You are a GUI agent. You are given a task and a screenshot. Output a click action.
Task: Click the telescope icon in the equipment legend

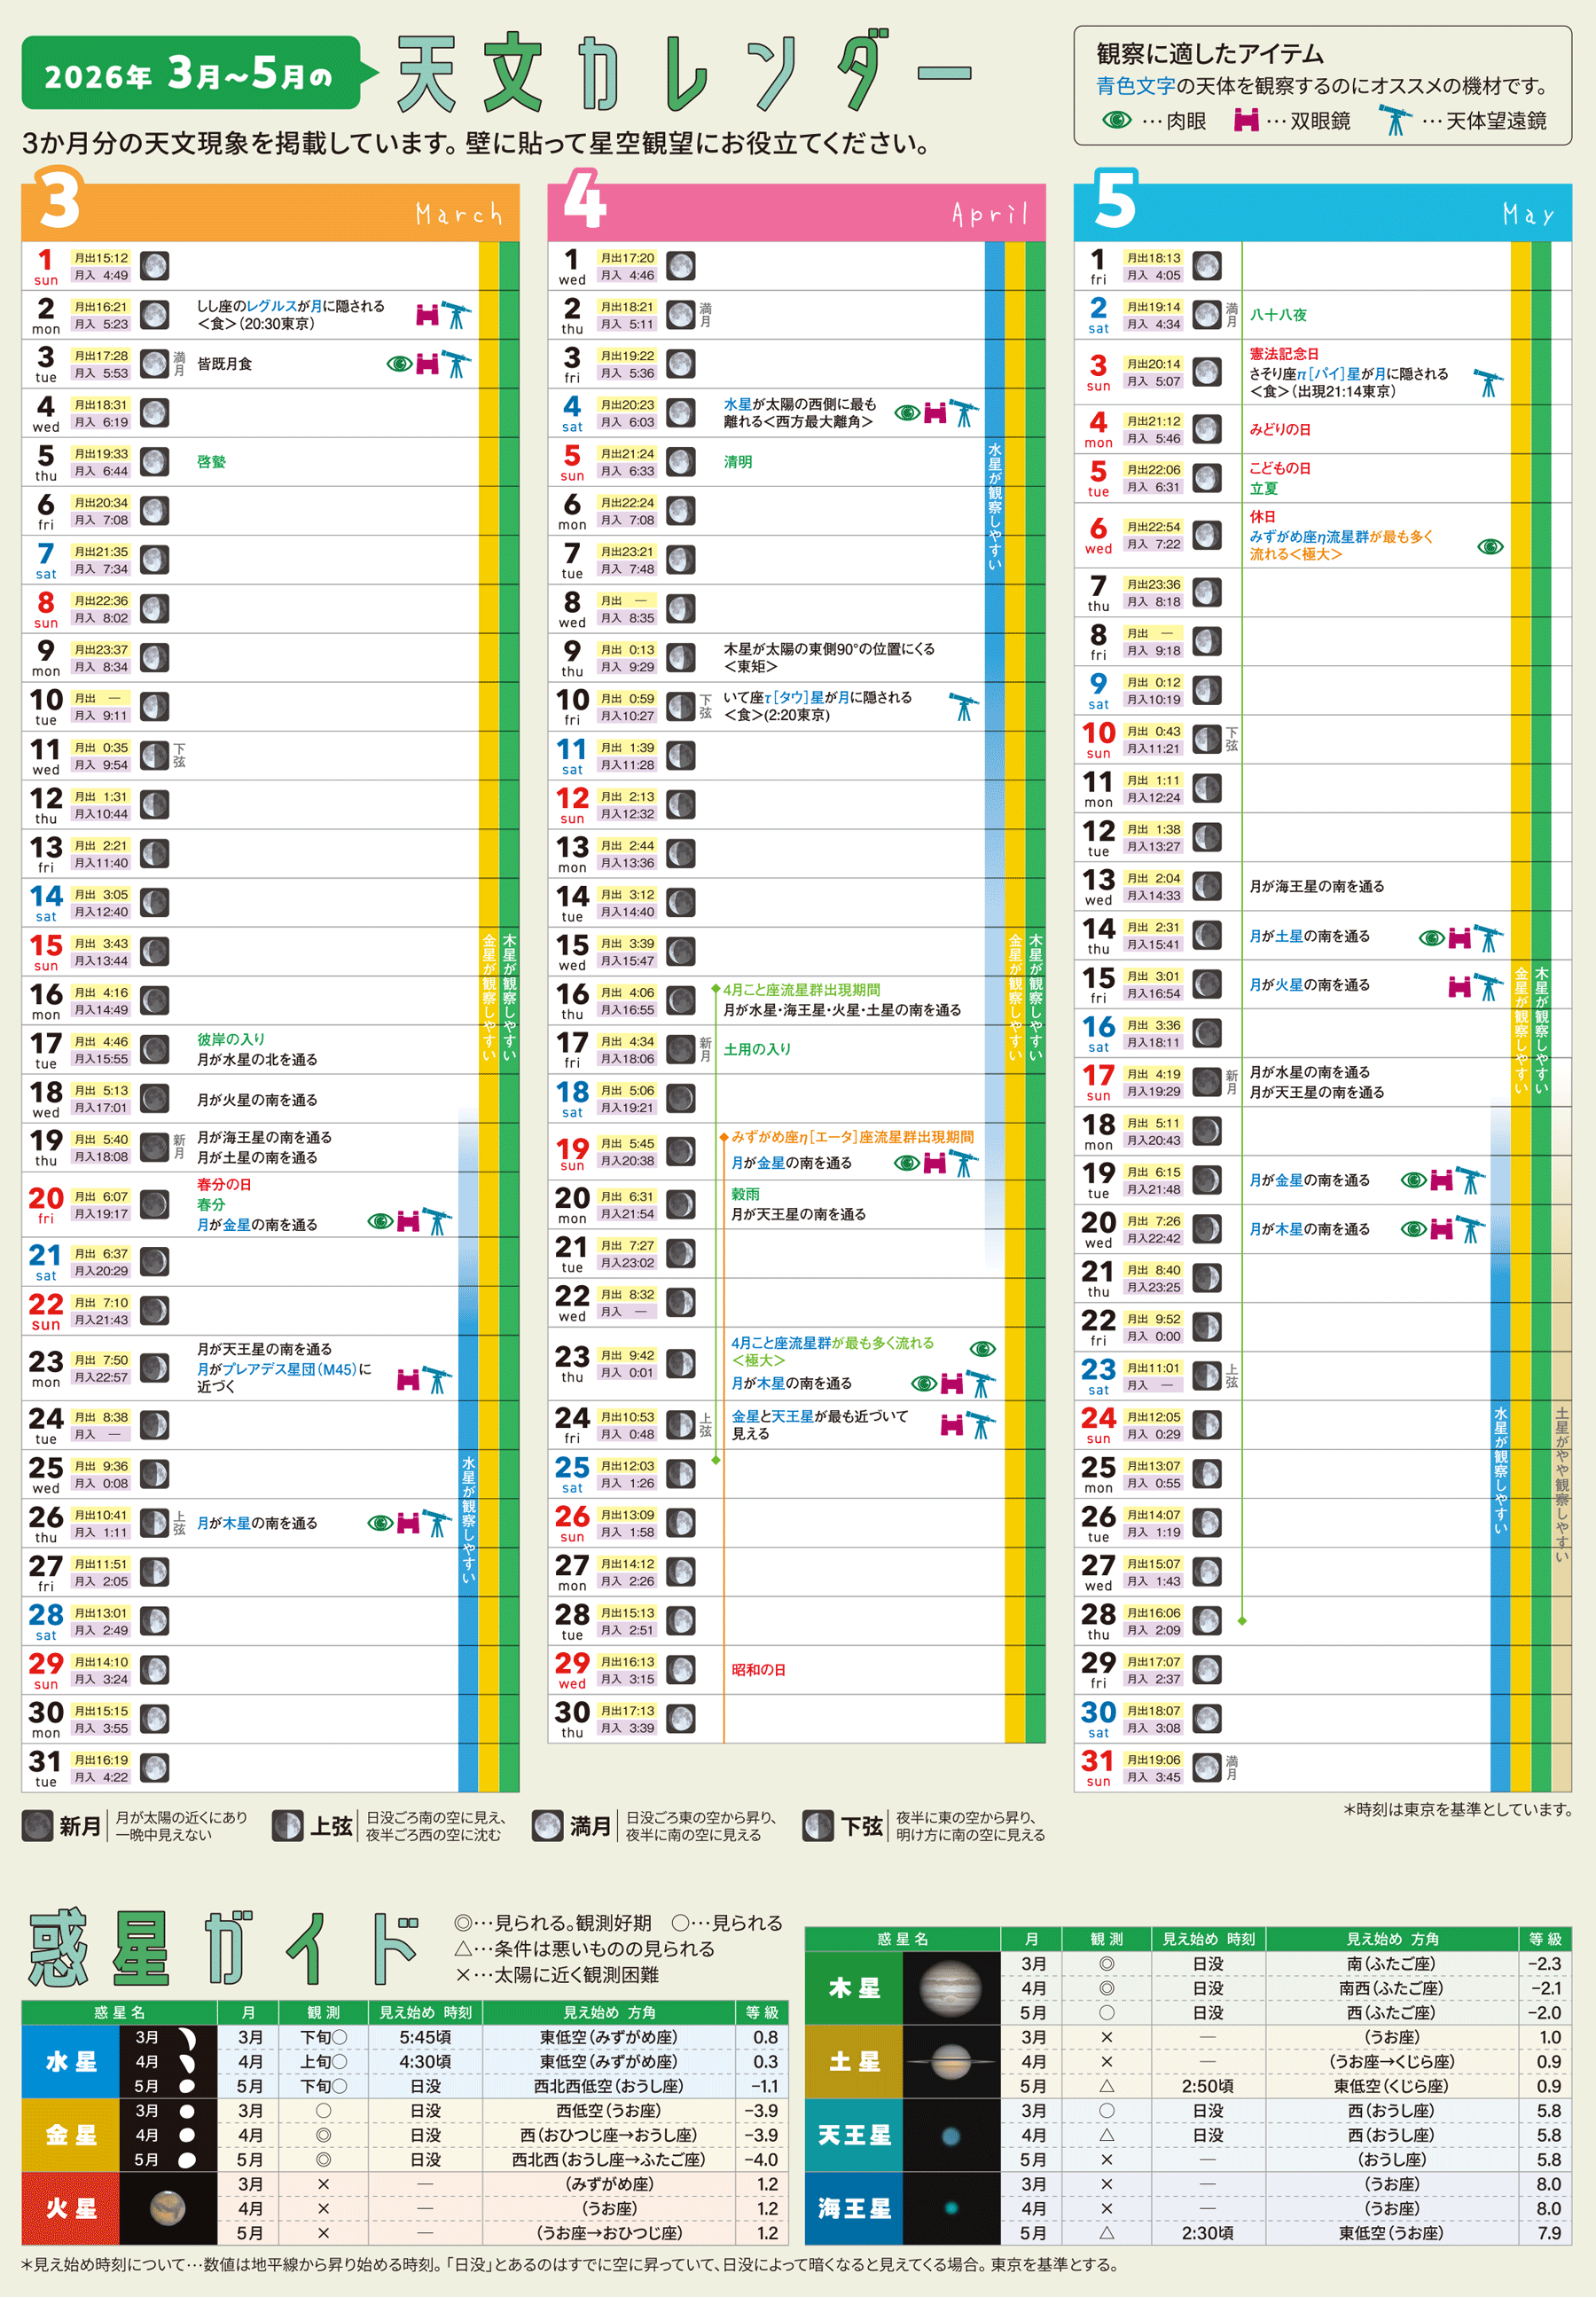(x=1394, y=120)
